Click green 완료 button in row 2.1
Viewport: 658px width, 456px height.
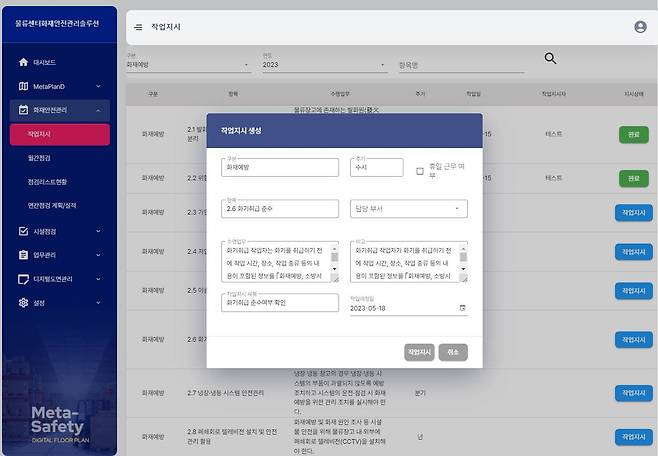coord(634,135)
